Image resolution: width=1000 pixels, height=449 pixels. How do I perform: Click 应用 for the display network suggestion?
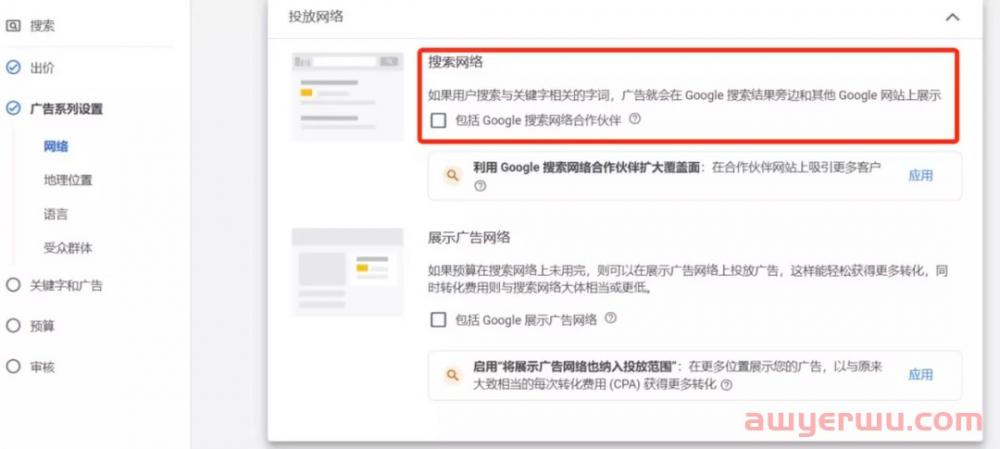tap(920, 375)
